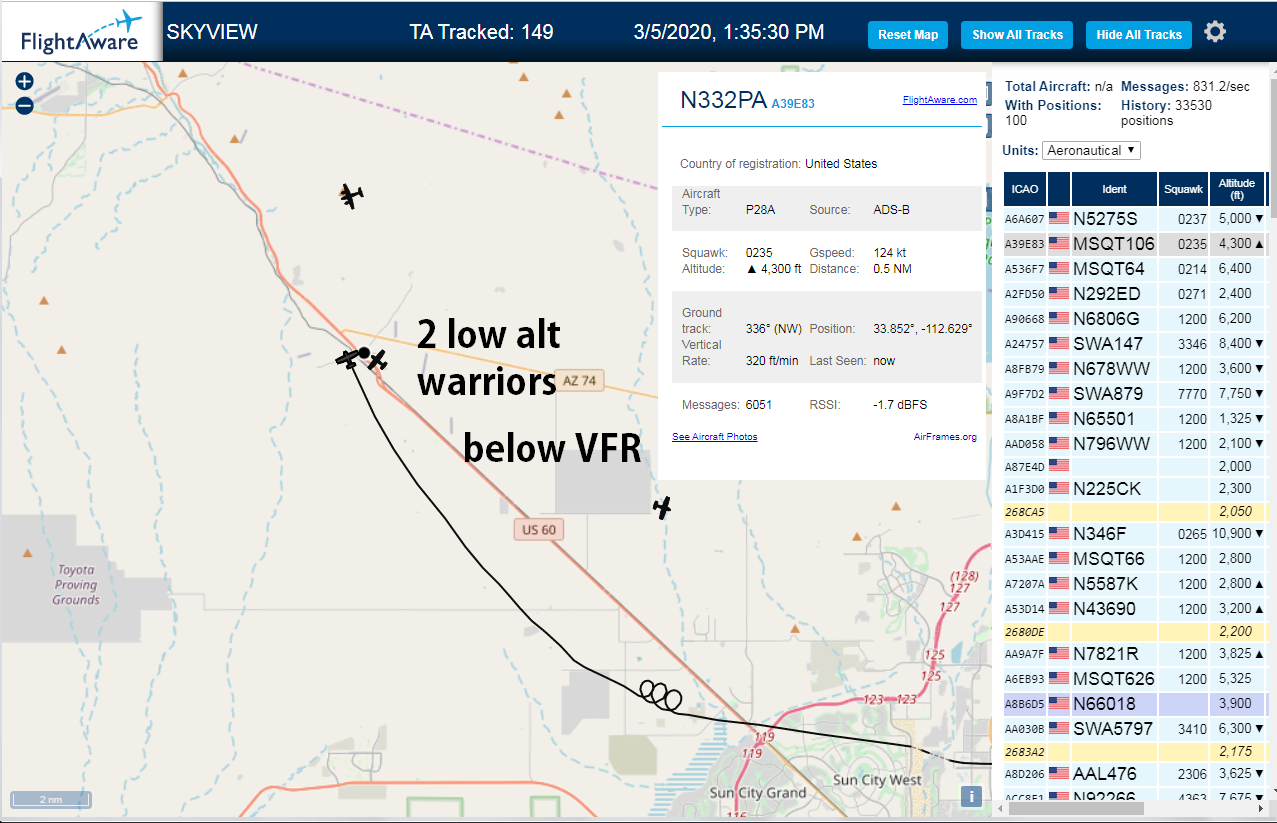Zoom in the map with plus button
This screenshot has width=1277, height=823.
[25, 82]
